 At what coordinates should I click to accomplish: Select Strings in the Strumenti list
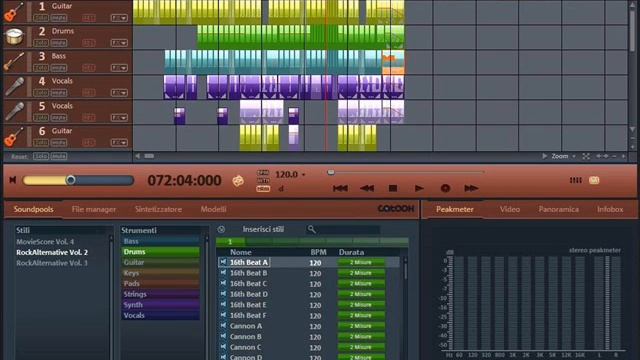(160, 294)
